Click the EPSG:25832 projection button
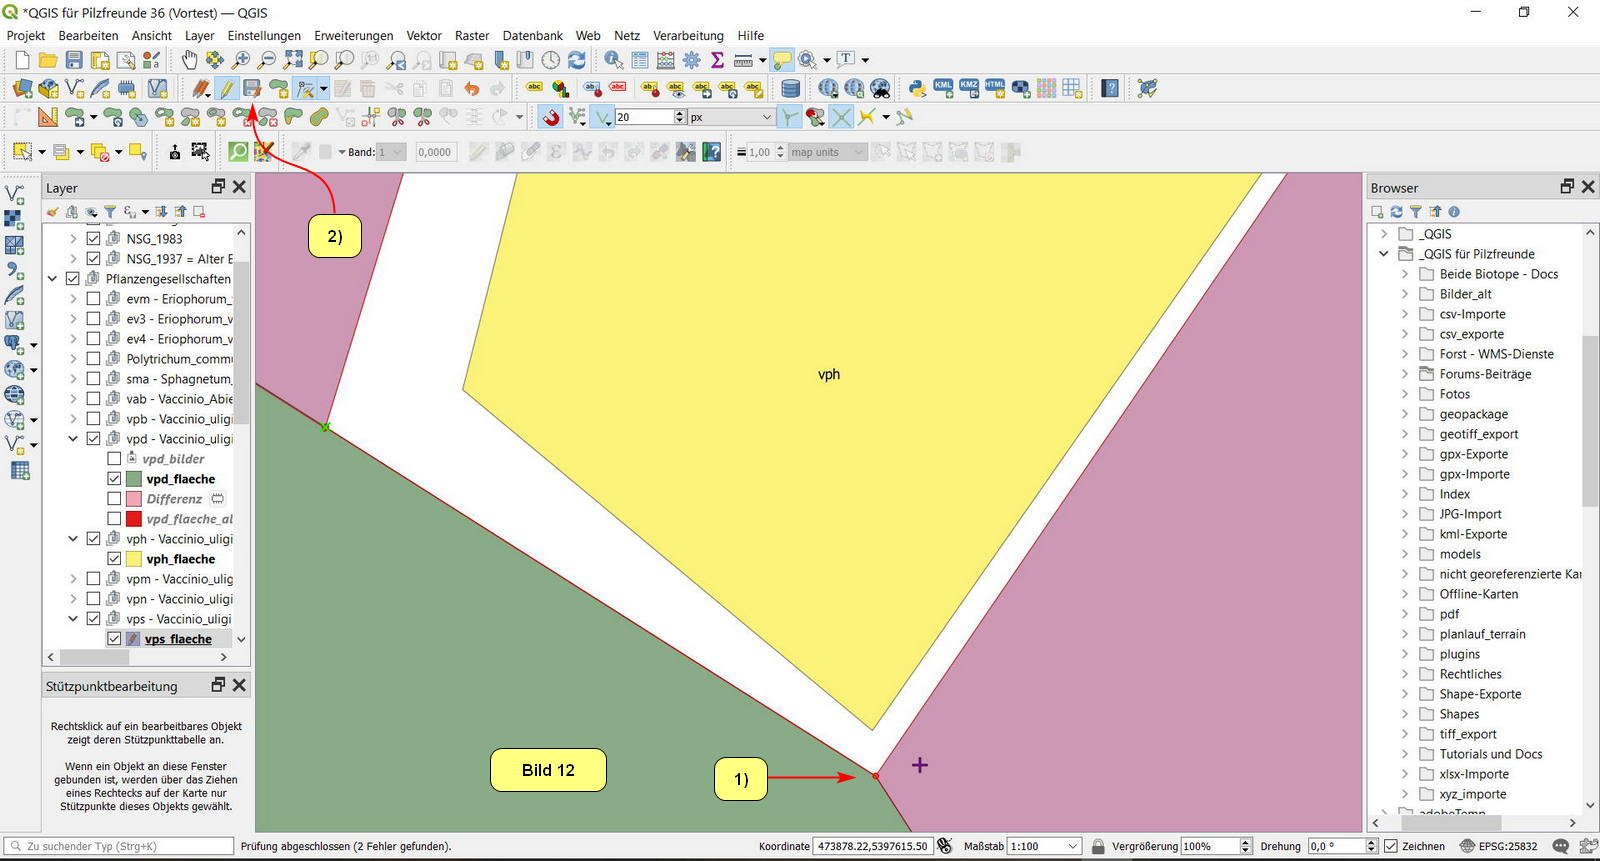Screen dimensions: 1600x861 point(1498,846)
